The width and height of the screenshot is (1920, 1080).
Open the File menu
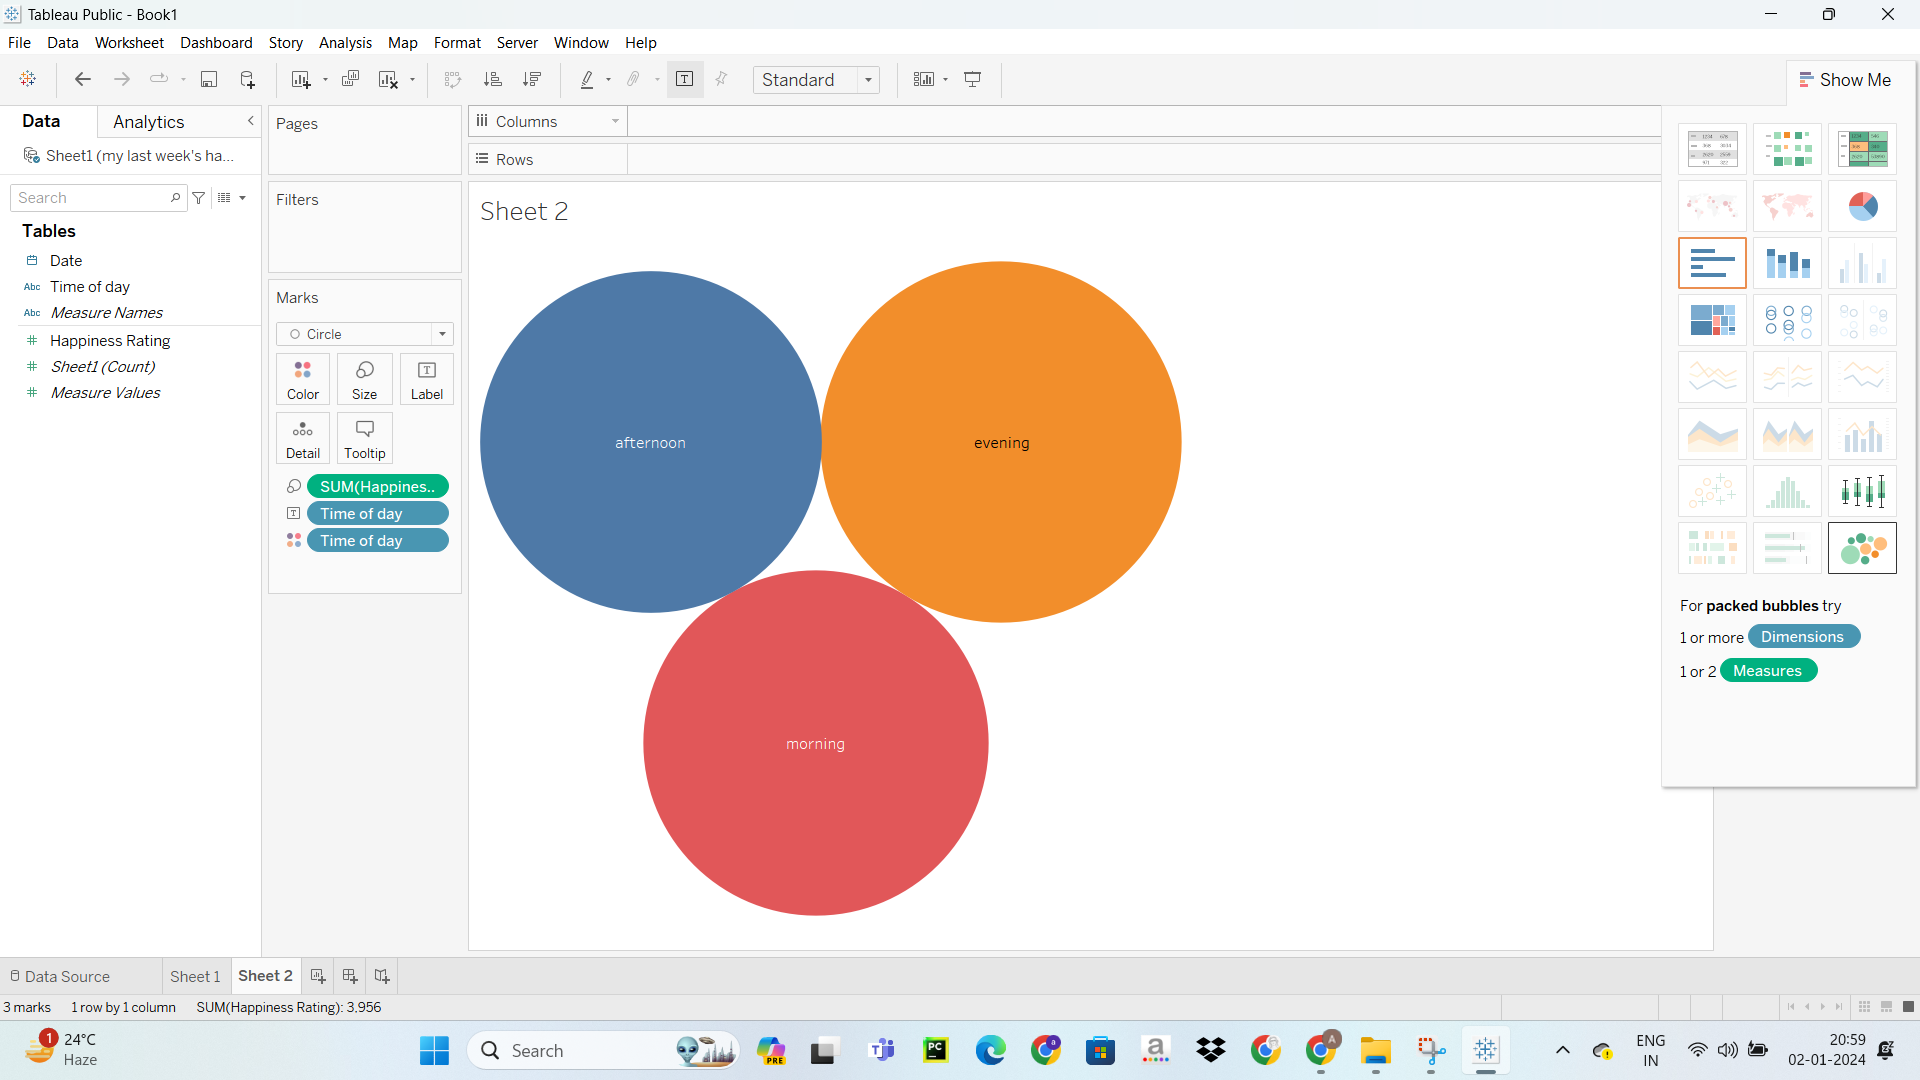click(x=19, y=43)
